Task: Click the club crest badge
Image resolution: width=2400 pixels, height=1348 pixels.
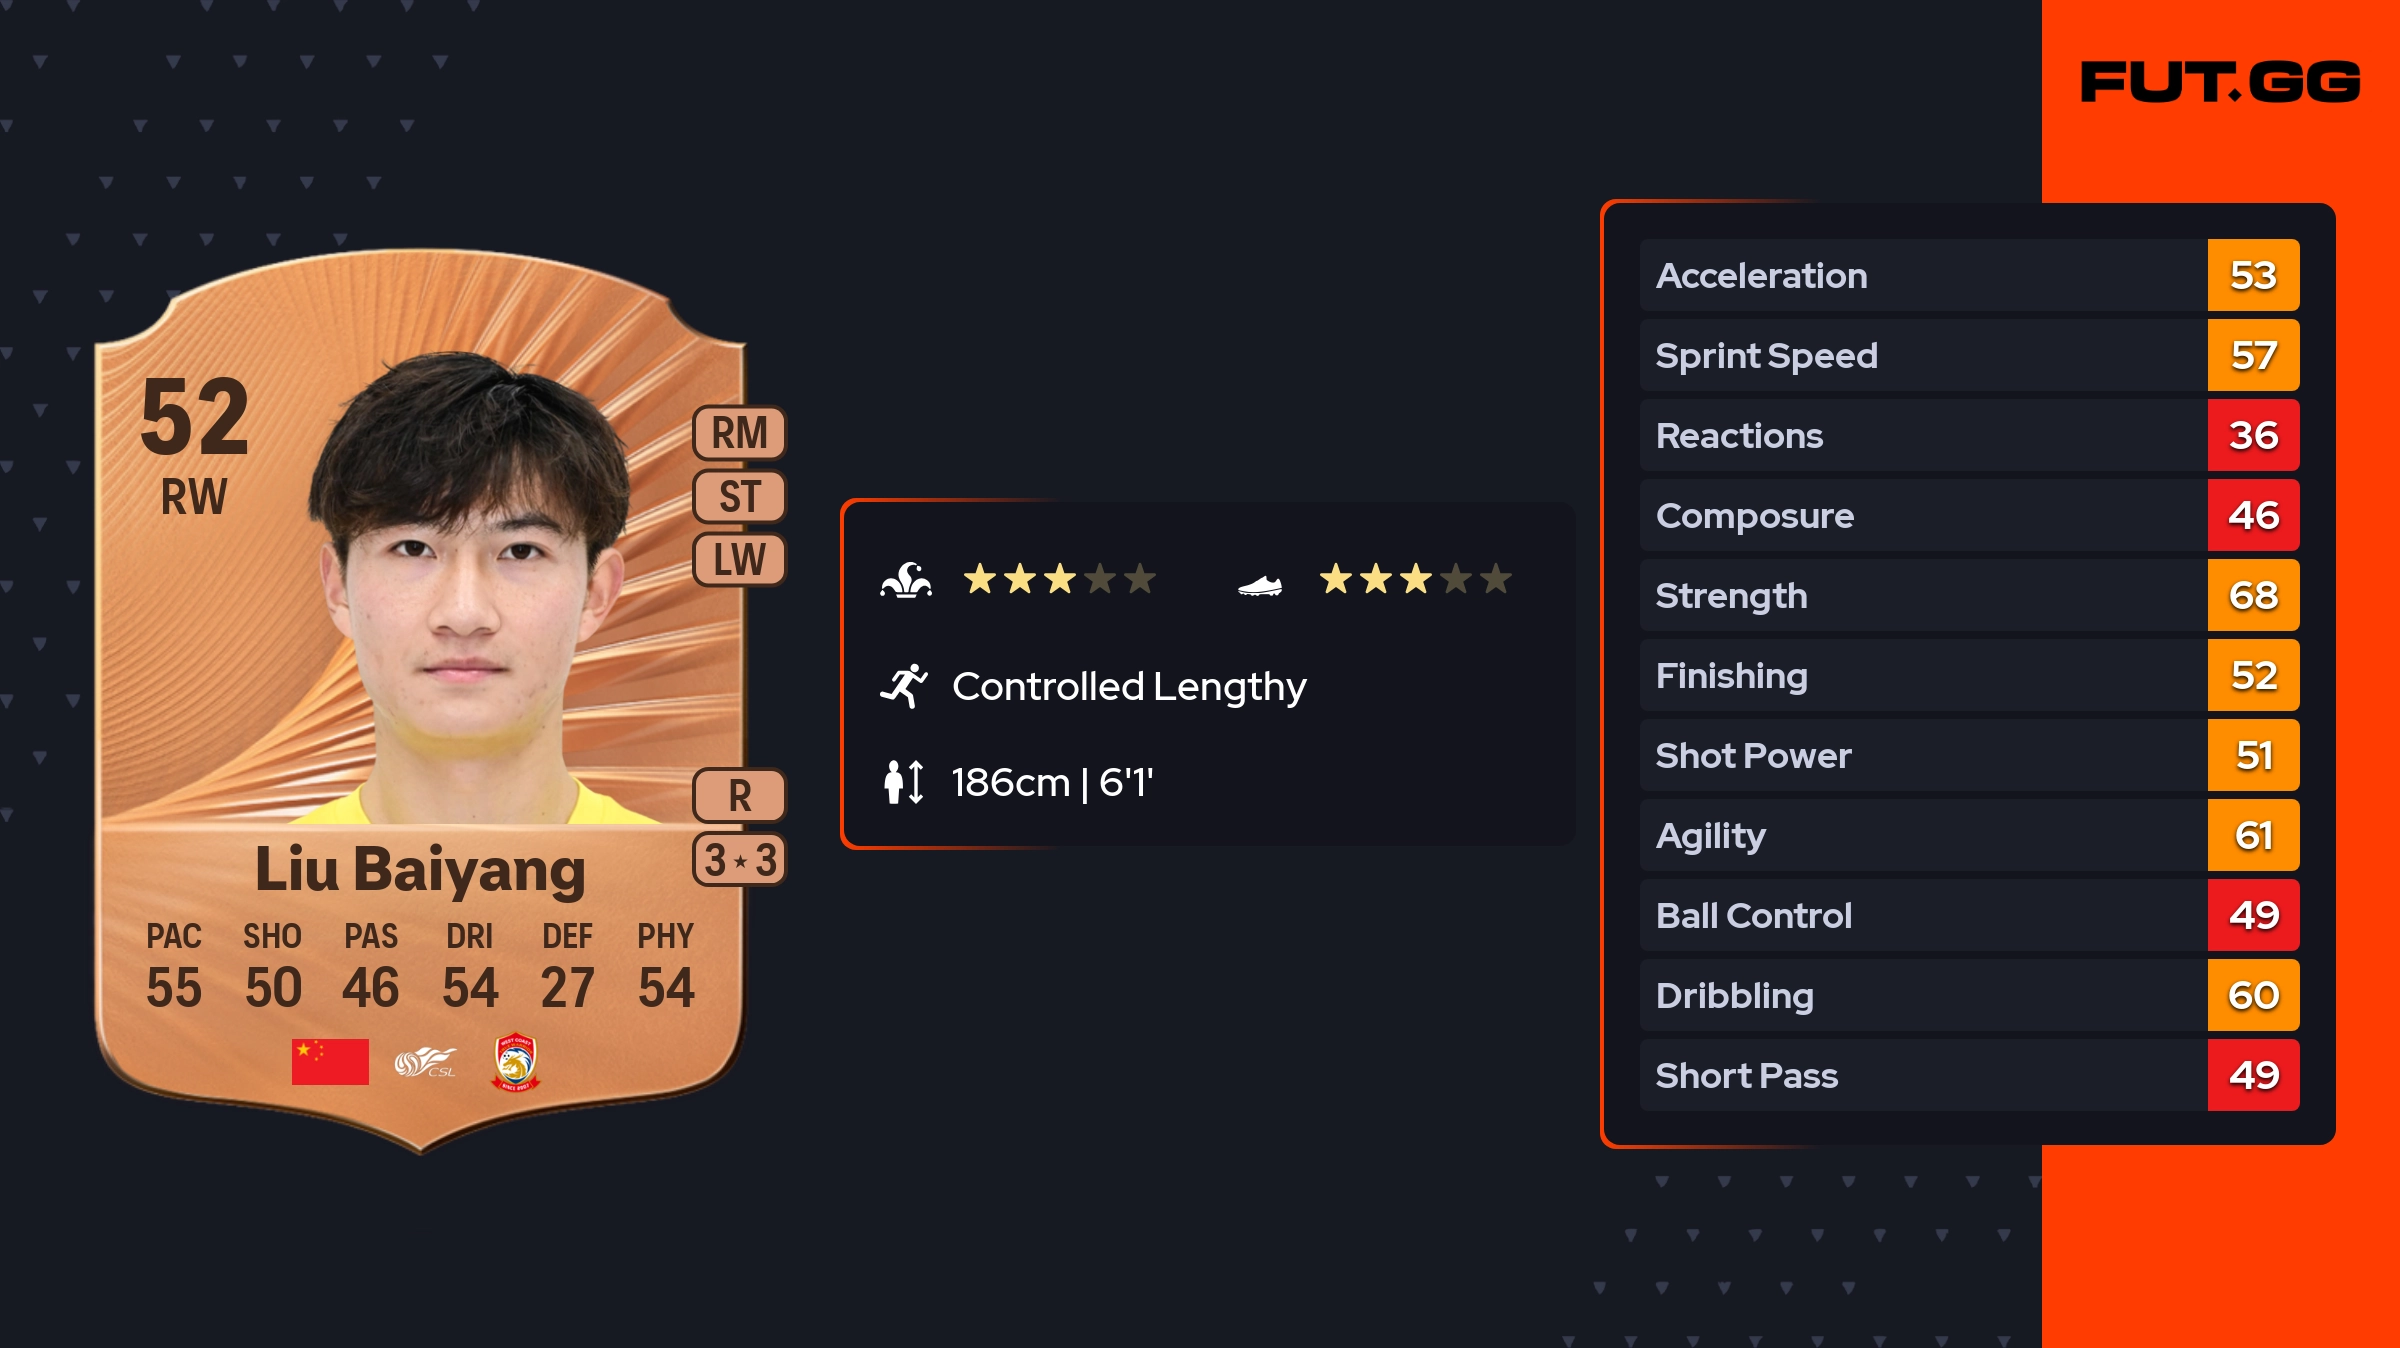Action: coord(516,1062)
